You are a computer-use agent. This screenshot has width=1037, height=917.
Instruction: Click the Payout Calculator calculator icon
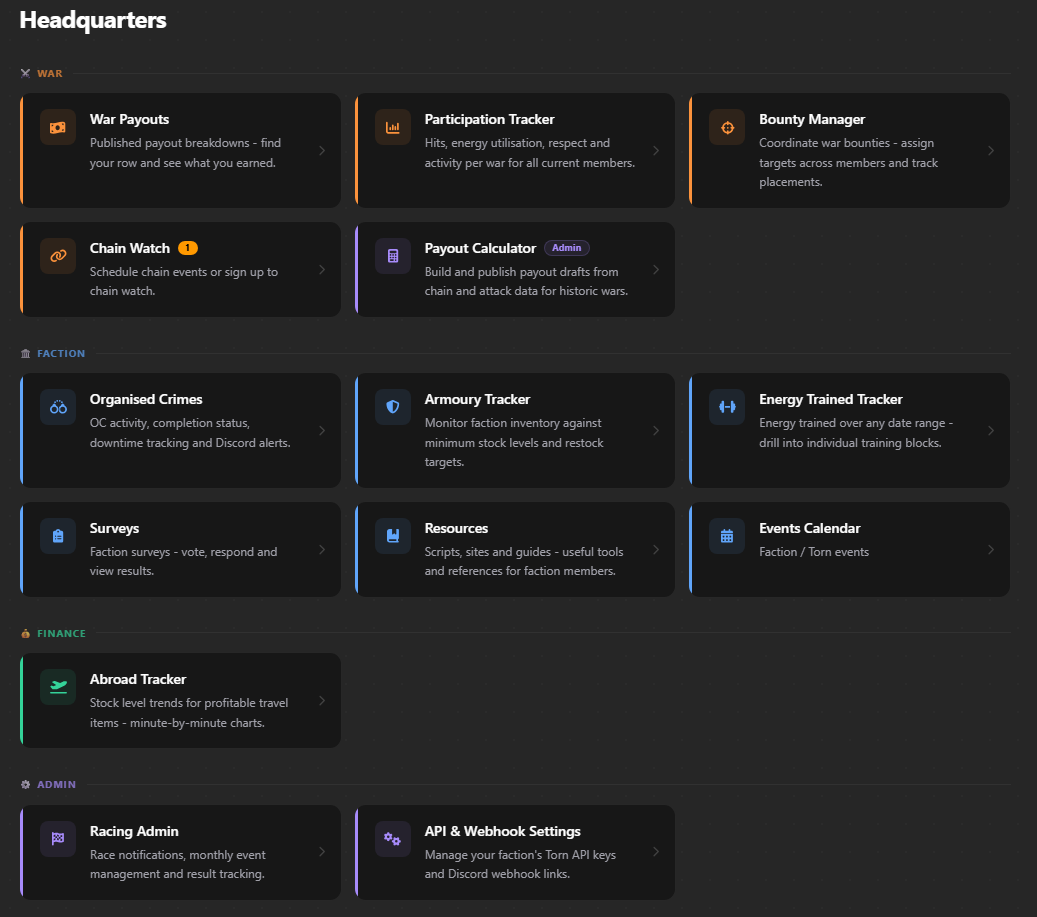(393, 256)
